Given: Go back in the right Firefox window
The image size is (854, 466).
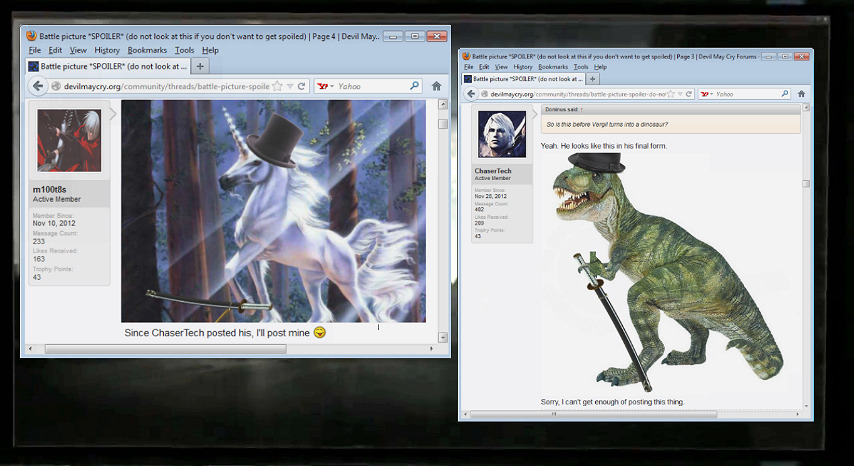Looking at the screenshot, I should coord(471,94).
